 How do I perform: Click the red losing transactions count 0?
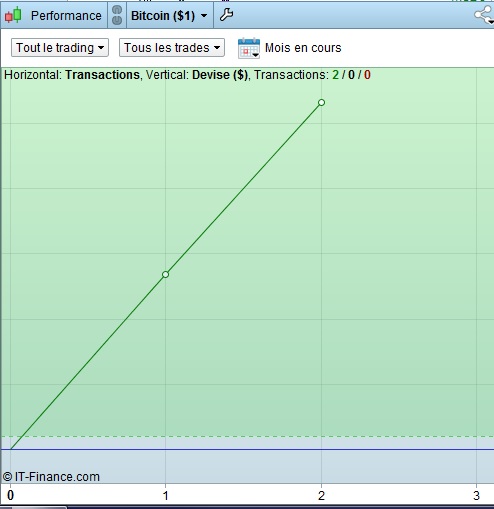tap(367, 75)
